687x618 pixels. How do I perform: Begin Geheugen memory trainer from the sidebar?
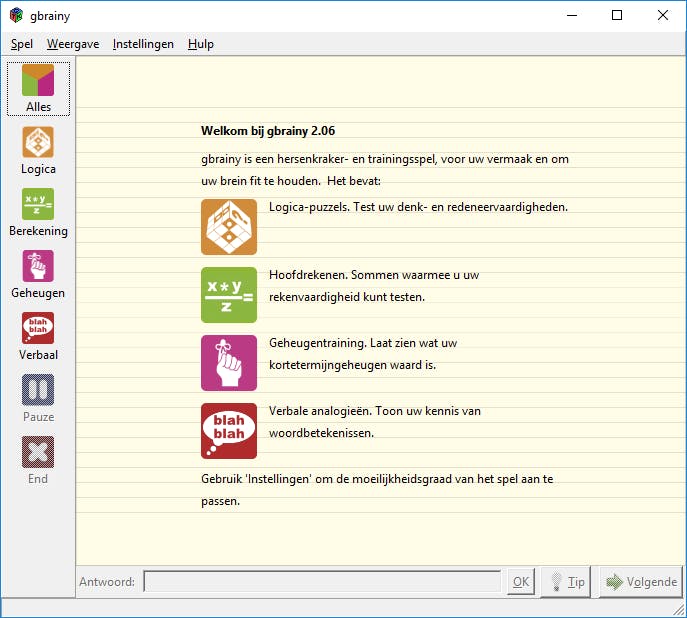point(38,275)
